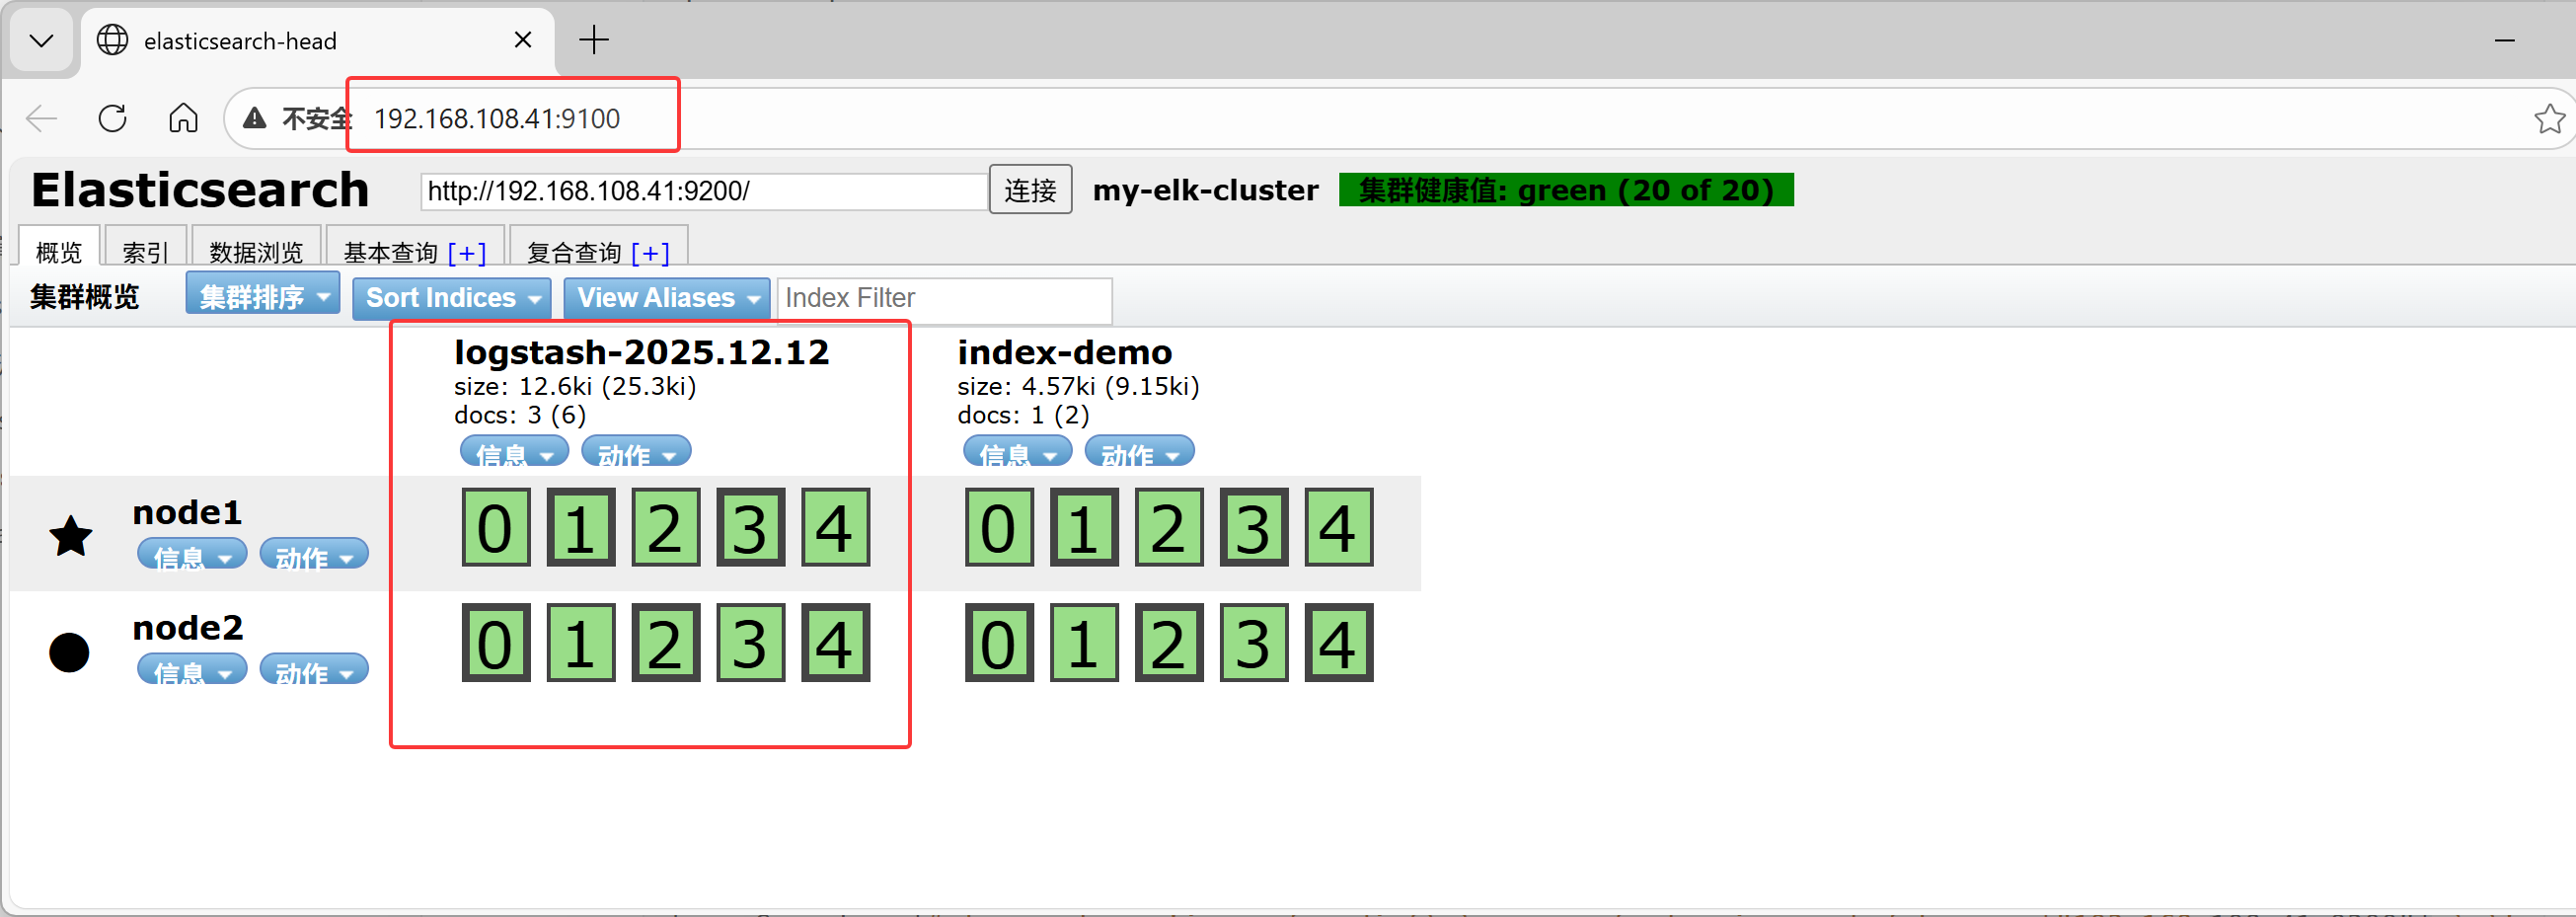2576x917 pixels.
Task: Click the index-demo index name
Action: (1065, 352)
